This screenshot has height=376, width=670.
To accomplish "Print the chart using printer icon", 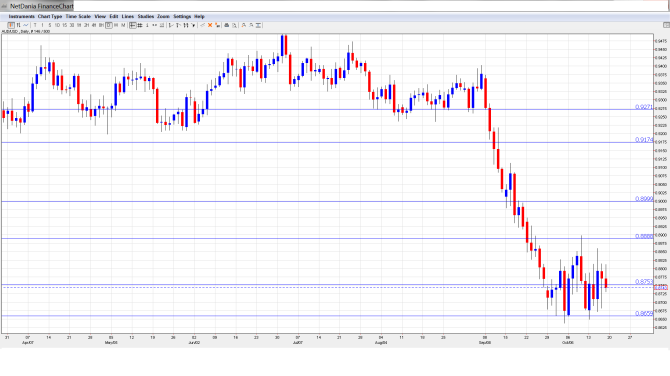I will pyautogui.click(x=227, y=25).
